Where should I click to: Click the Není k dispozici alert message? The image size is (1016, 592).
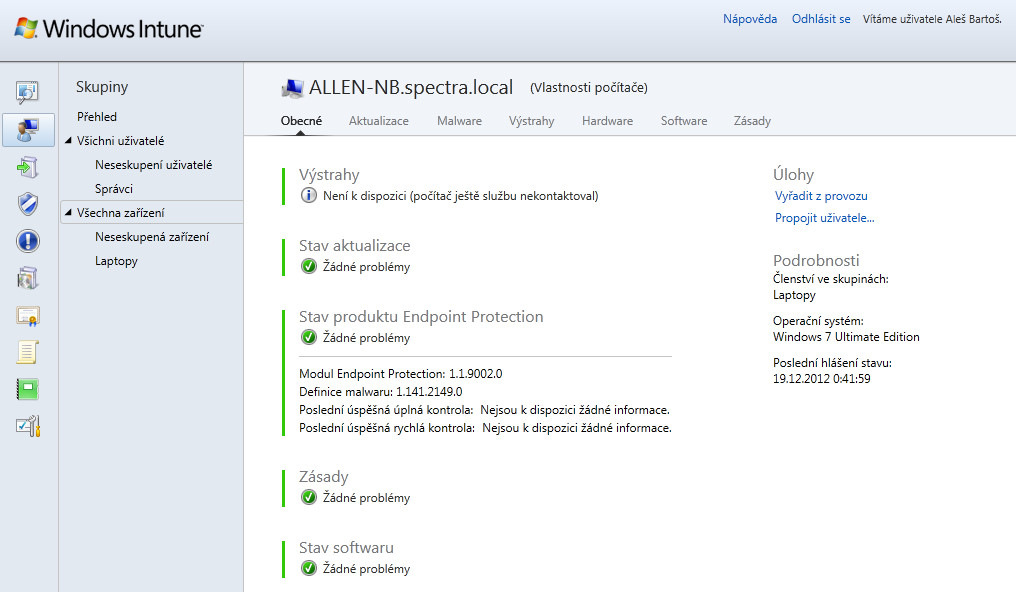click(x=461, y=196)
